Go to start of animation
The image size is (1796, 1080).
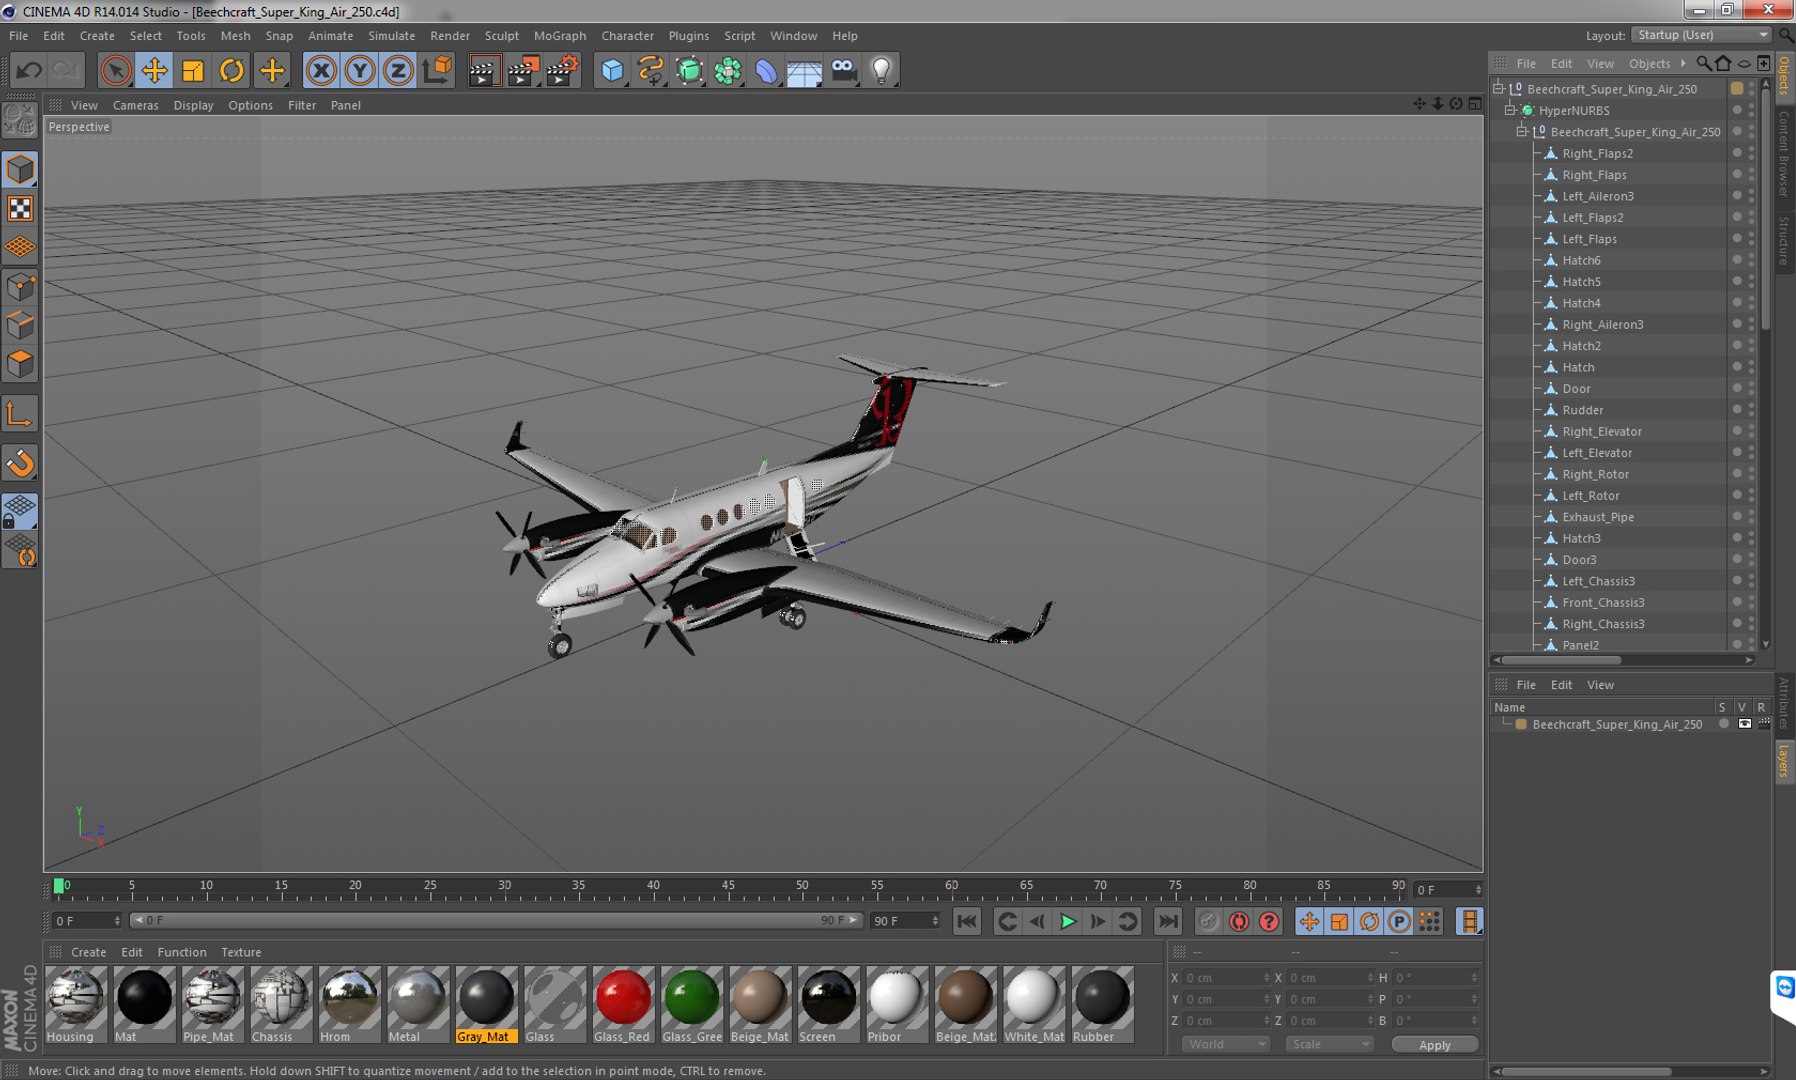(x=967, y=921)
